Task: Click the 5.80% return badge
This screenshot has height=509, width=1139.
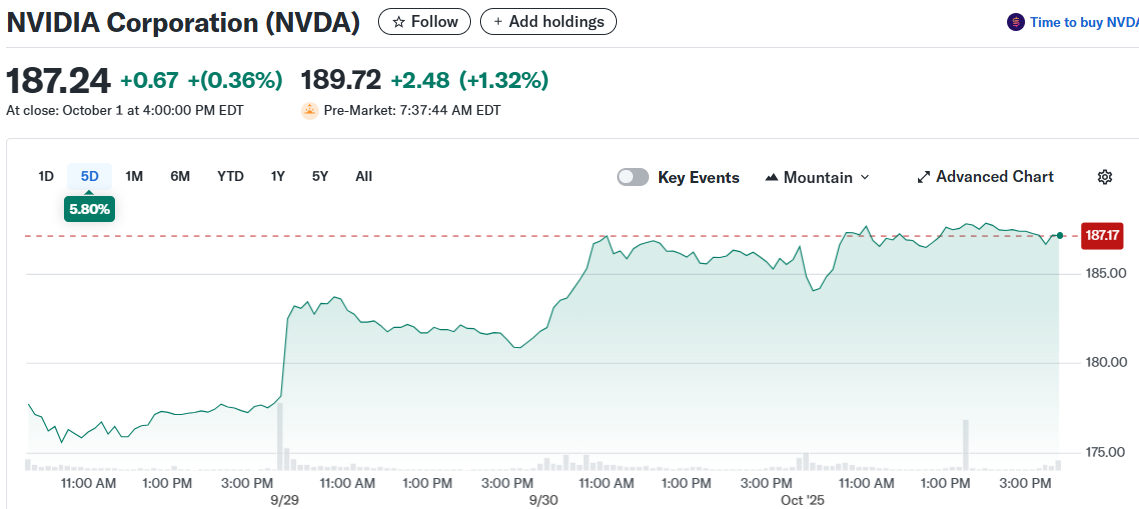Action: 90,209
